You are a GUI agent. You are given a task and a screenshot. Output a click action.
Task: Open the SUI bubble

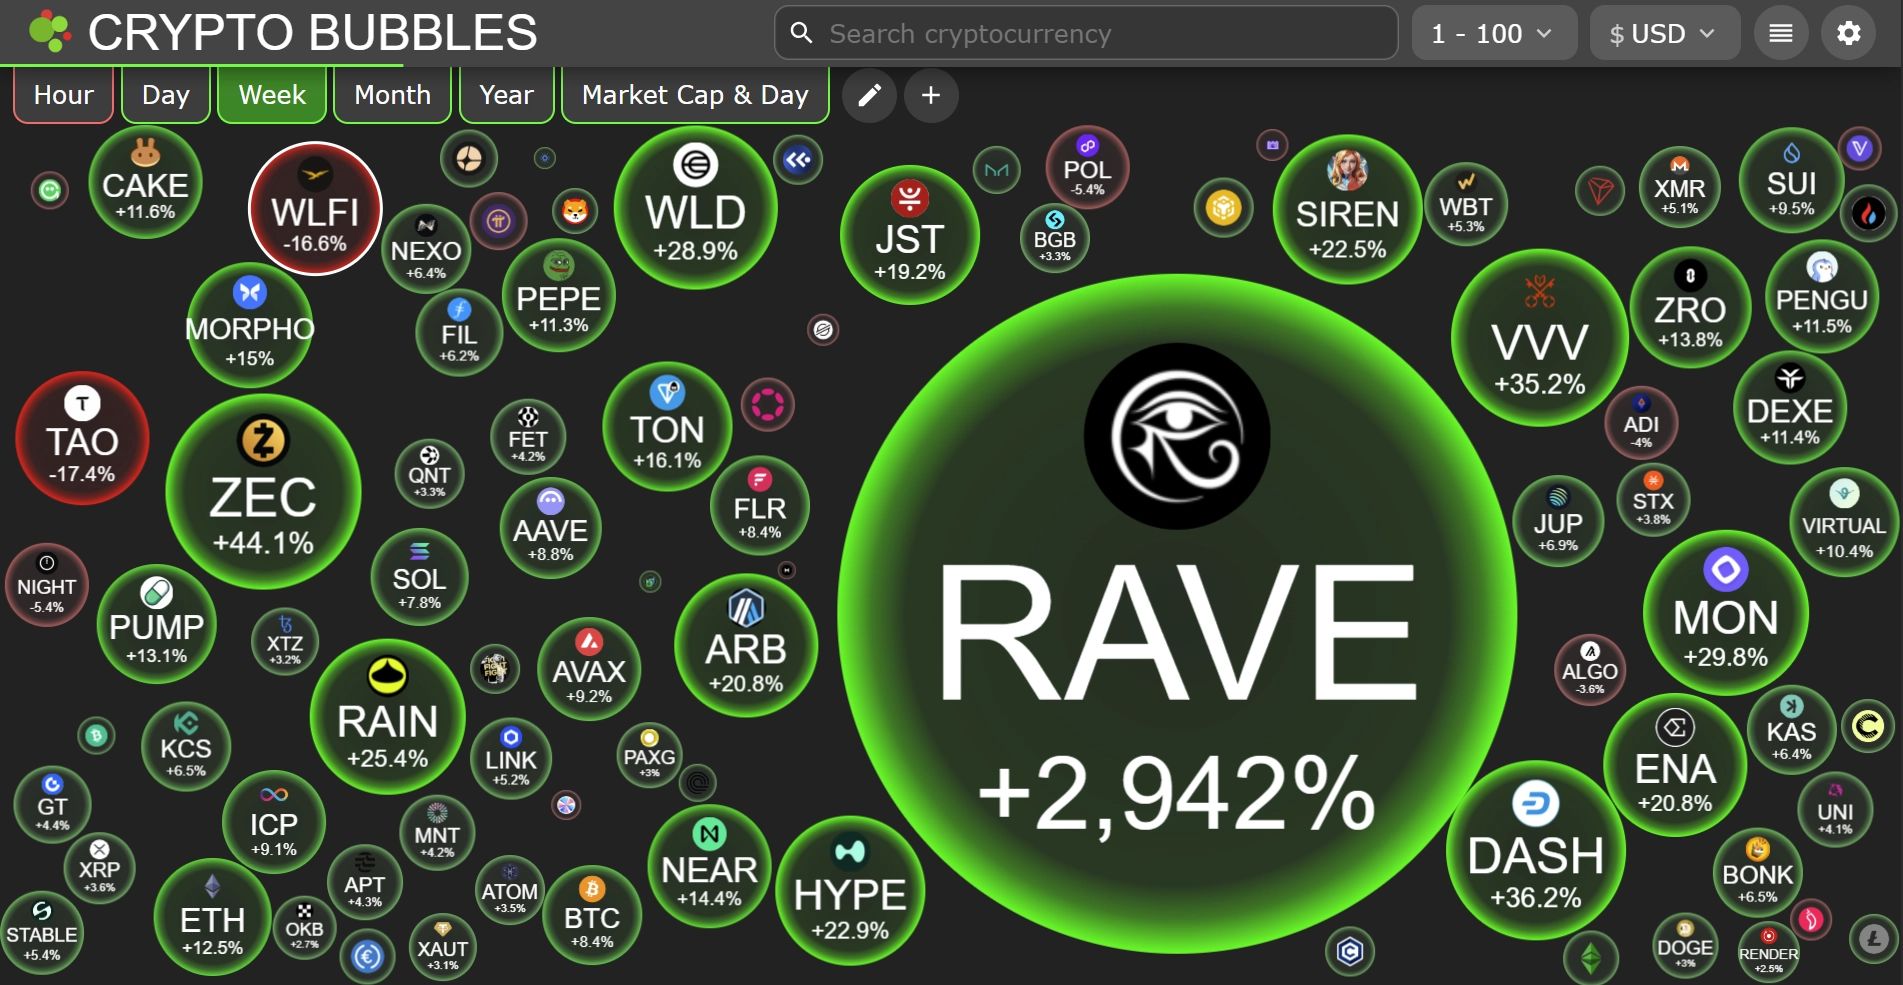point(1791,180)
